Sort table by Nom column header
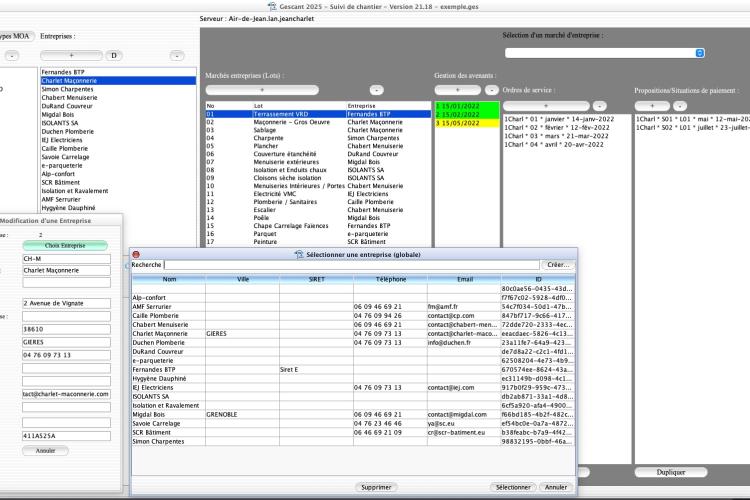 tap(169, 279)
